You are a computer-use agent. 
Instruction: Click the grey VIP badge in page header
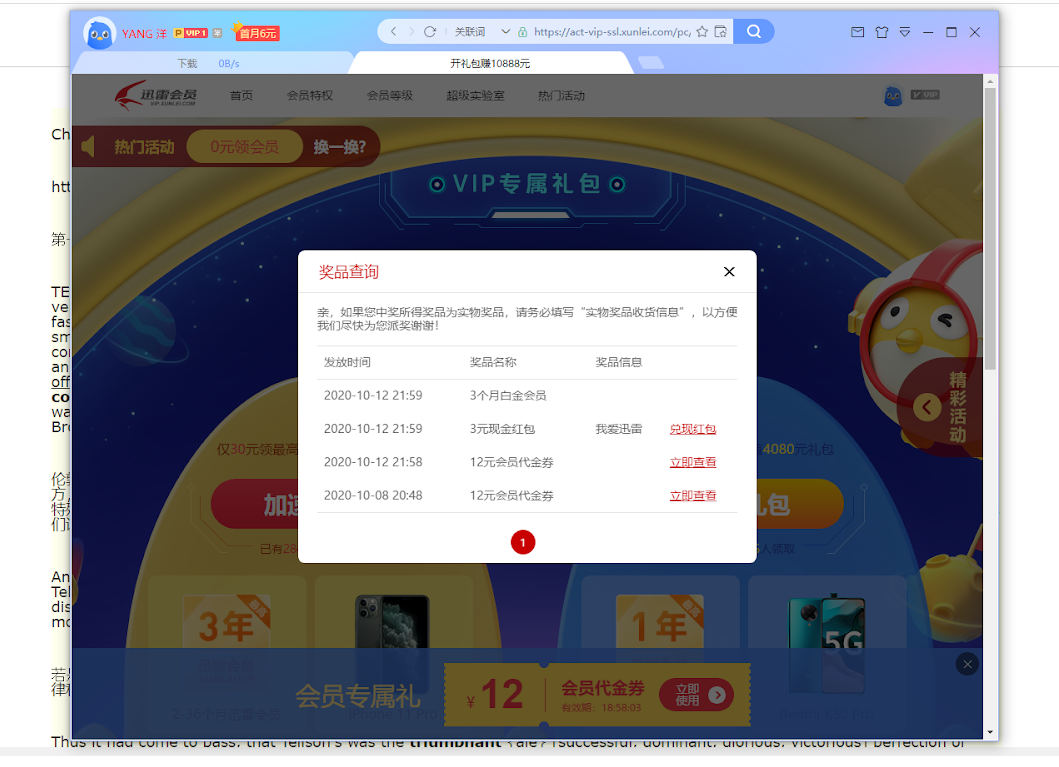click(925, 95)
